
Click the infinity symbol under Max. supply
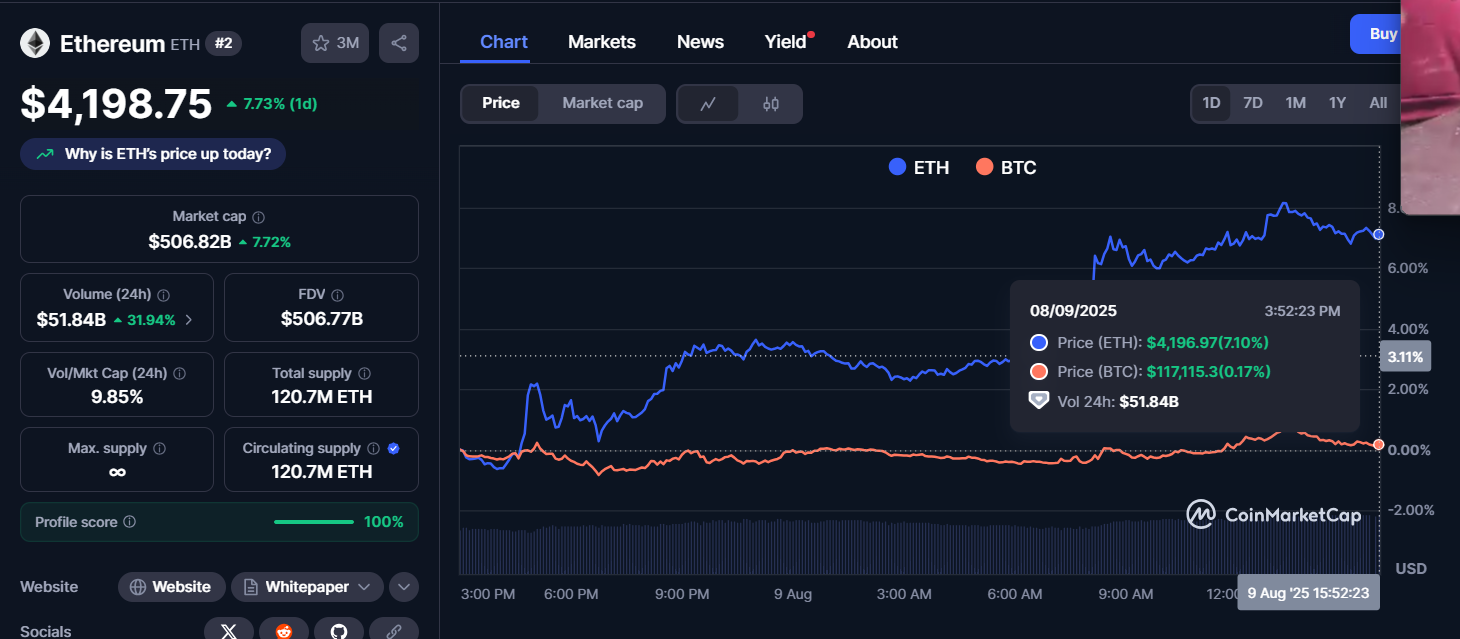117,472
